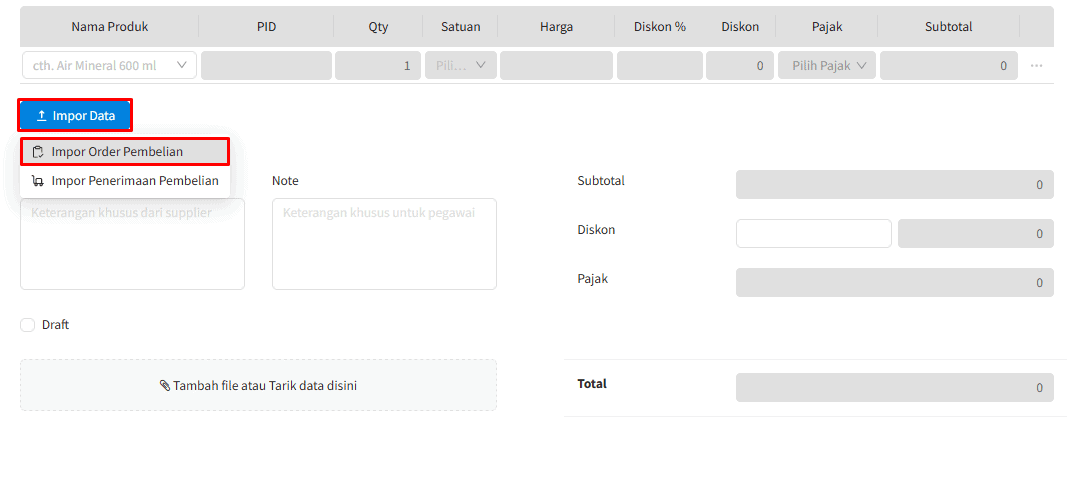This screenshot has width=1074, height=487.
Task: Click the Total value field
Action: tap(895, 388)
